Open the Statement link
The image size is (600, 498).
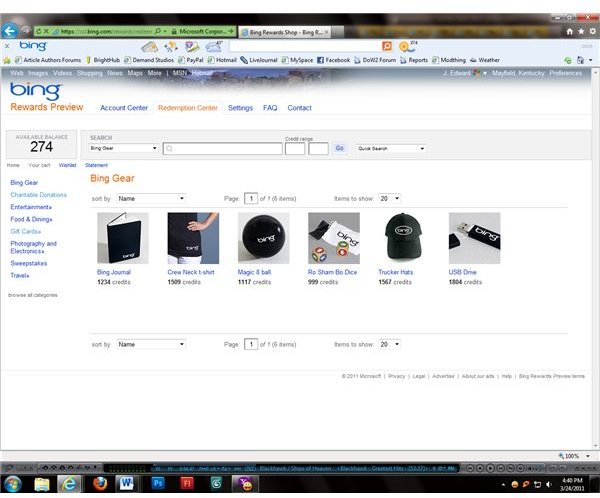pyautogui.click(x=96, y=165)
